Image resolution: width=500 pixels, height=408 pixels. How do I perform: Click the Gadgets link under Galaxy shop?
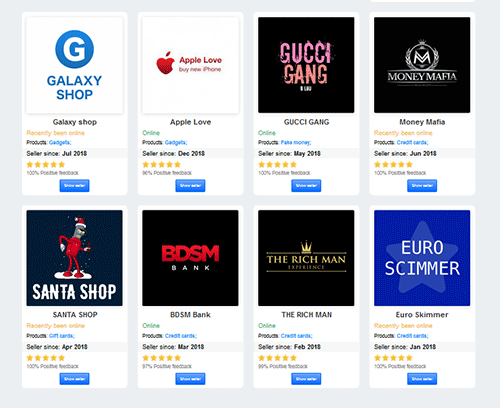[x=60, y=143]
